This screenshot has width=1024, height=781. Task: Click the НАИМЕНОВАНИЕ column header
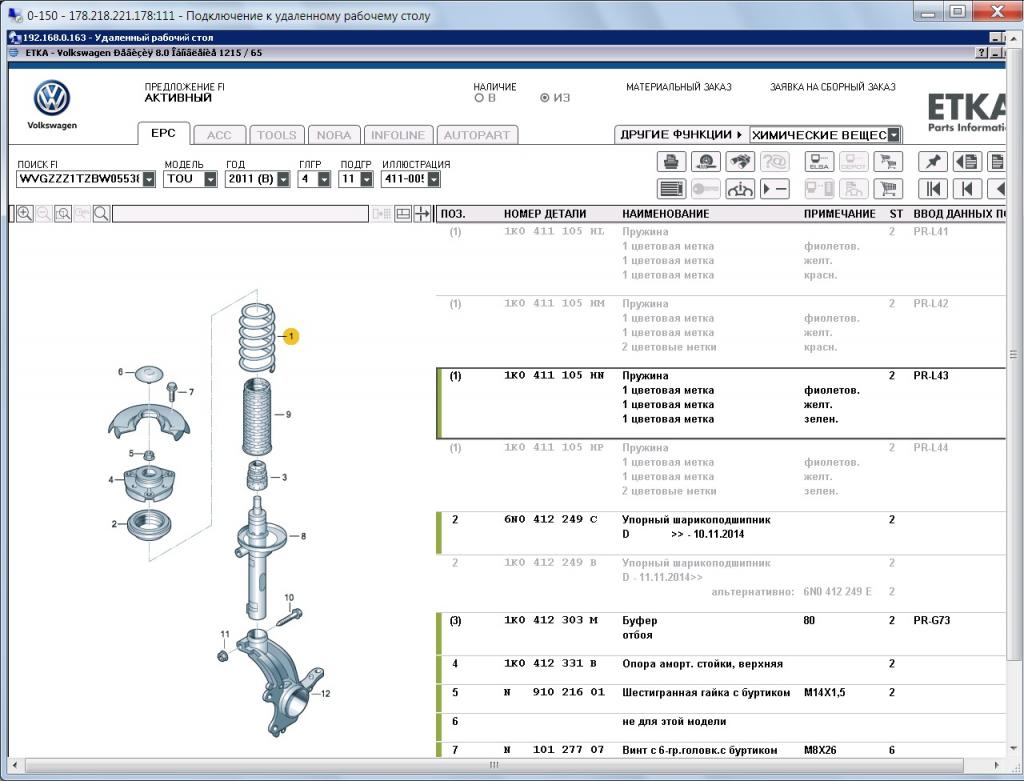(665, 214)
